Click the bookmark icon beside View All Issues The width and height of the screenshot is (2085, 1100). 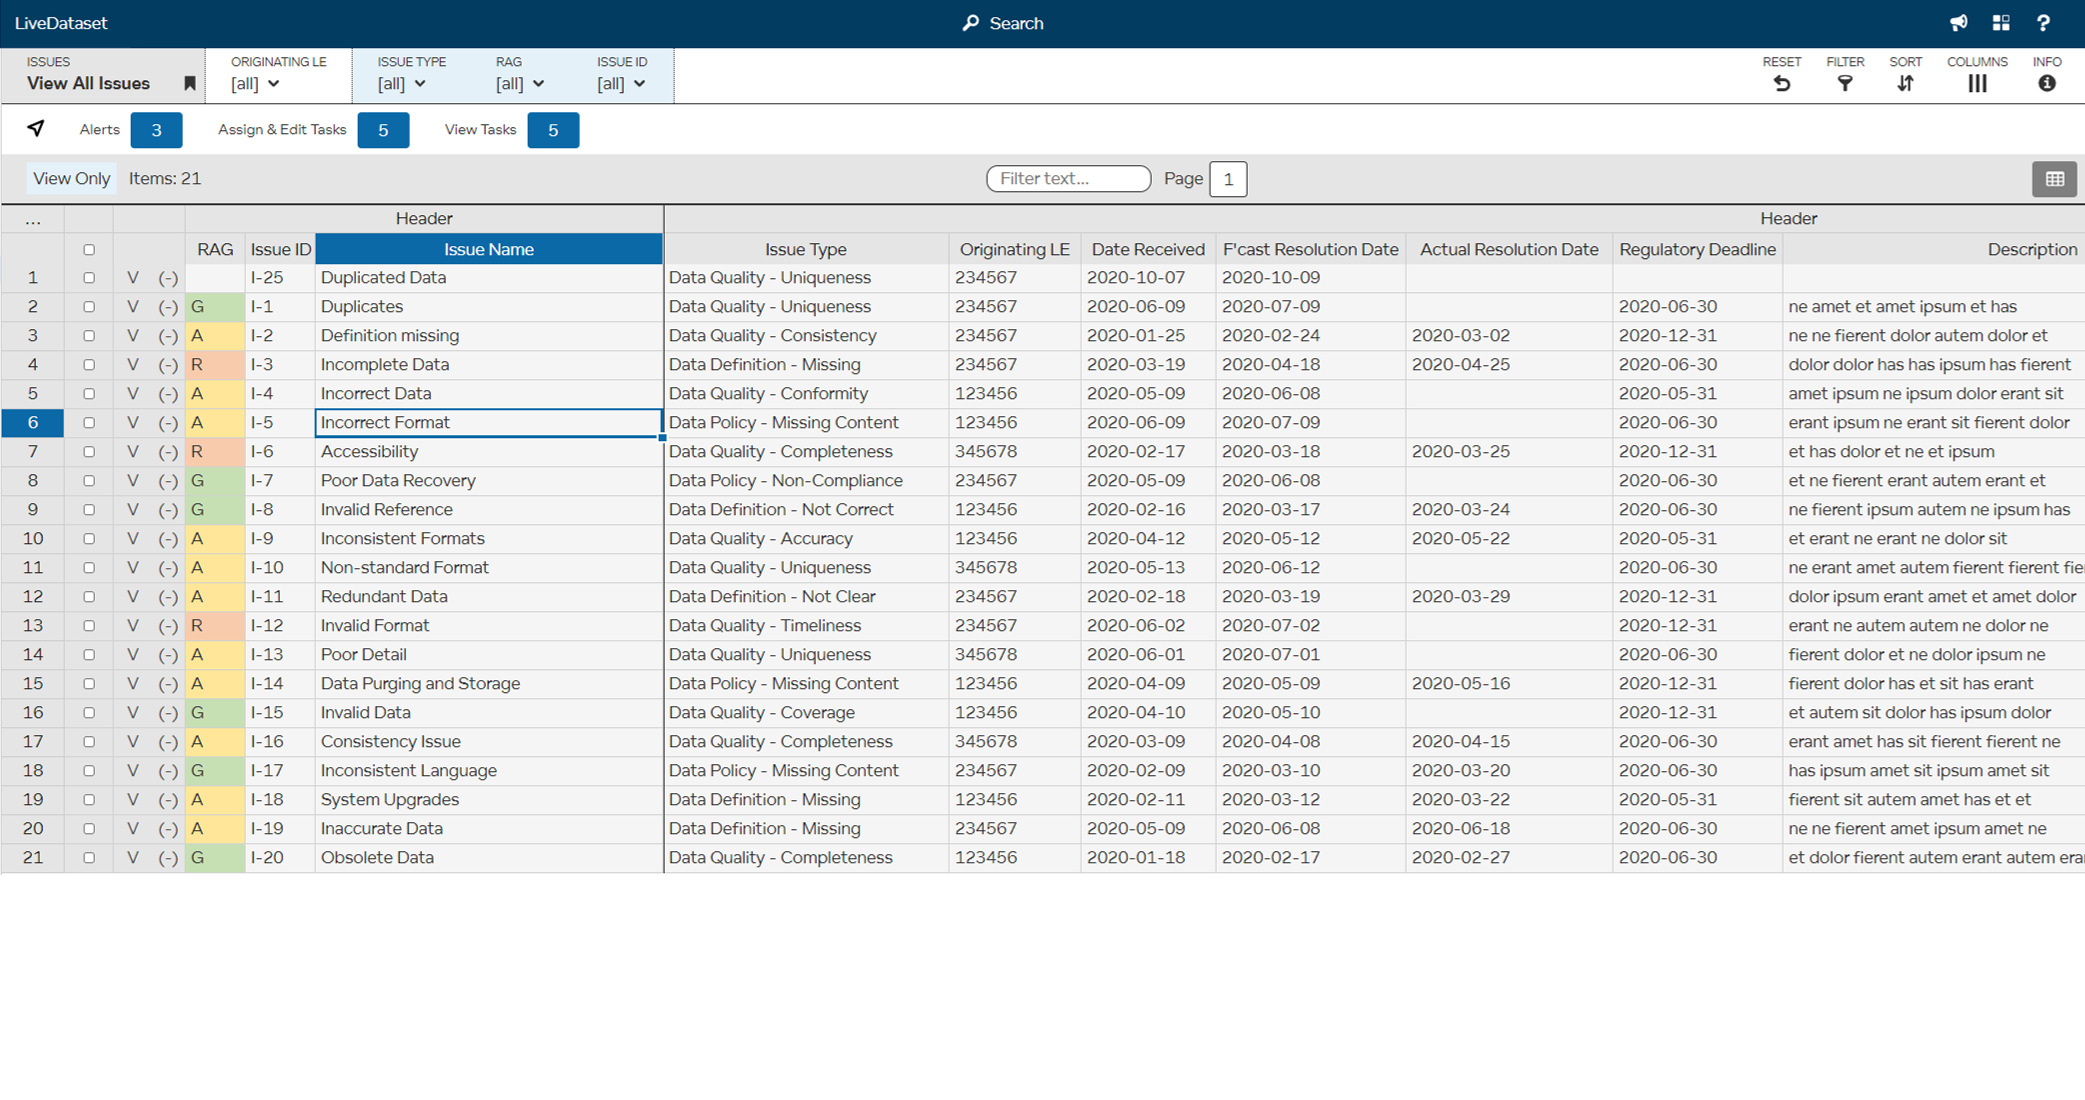click(x=189, y=84)
